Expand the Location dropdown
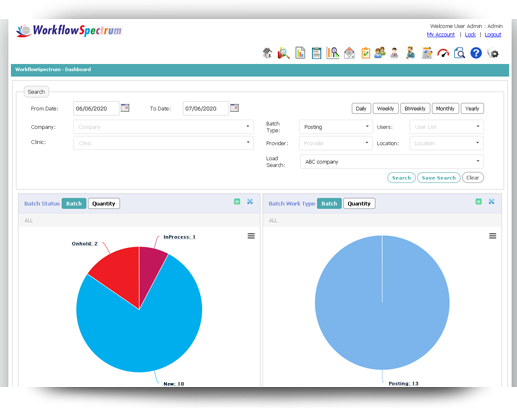The width and height of the screenshot is (517, 413). [x=447, y=143]
